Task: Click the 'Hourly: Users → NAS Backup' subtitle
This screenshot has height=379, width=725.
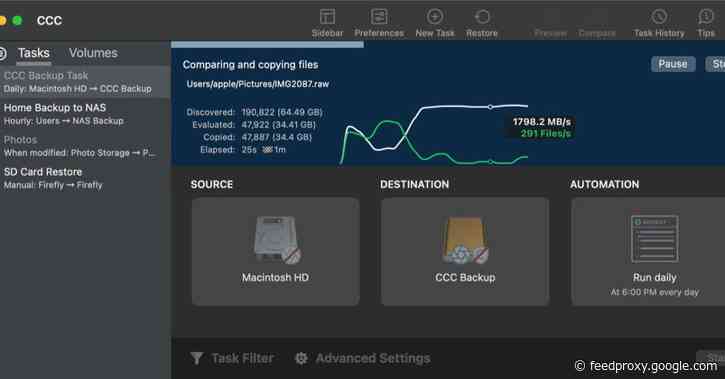Action: pyautogui.click(x=64, y=121)
